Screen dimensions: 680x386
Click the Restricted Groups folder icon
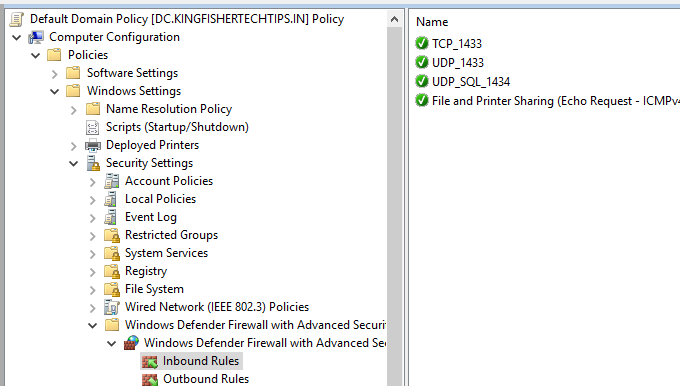112,236
